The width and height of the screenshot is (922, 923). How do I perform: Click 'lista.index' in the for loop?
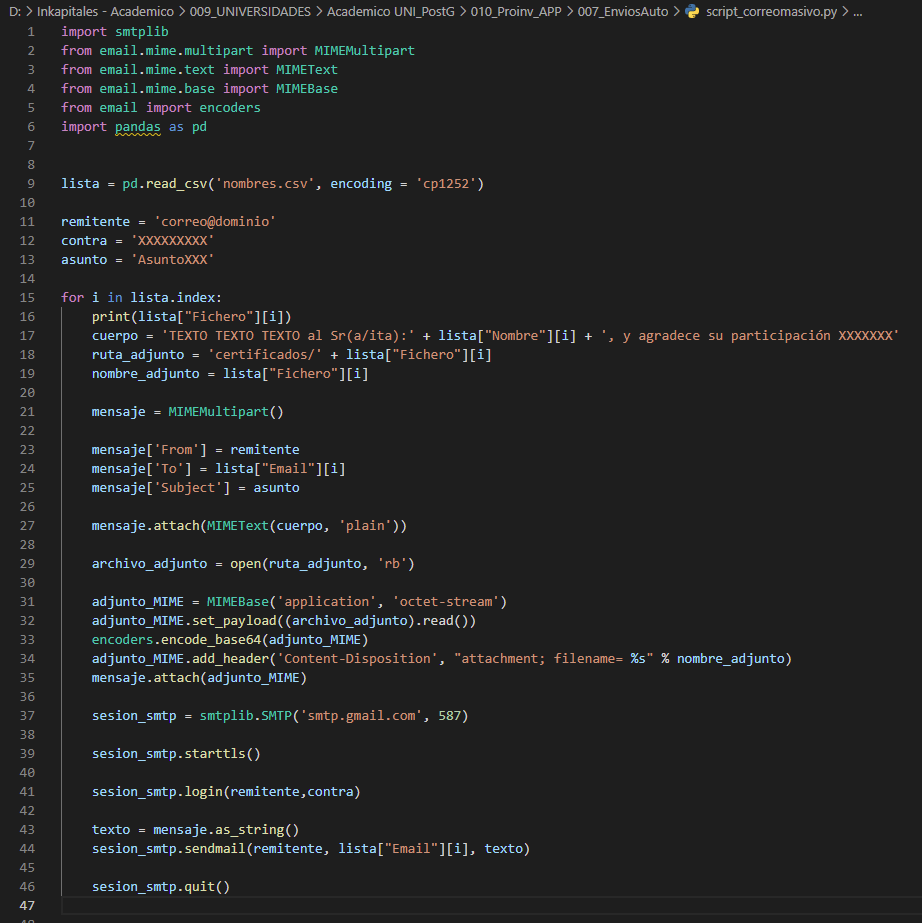[x=174, y=297]
